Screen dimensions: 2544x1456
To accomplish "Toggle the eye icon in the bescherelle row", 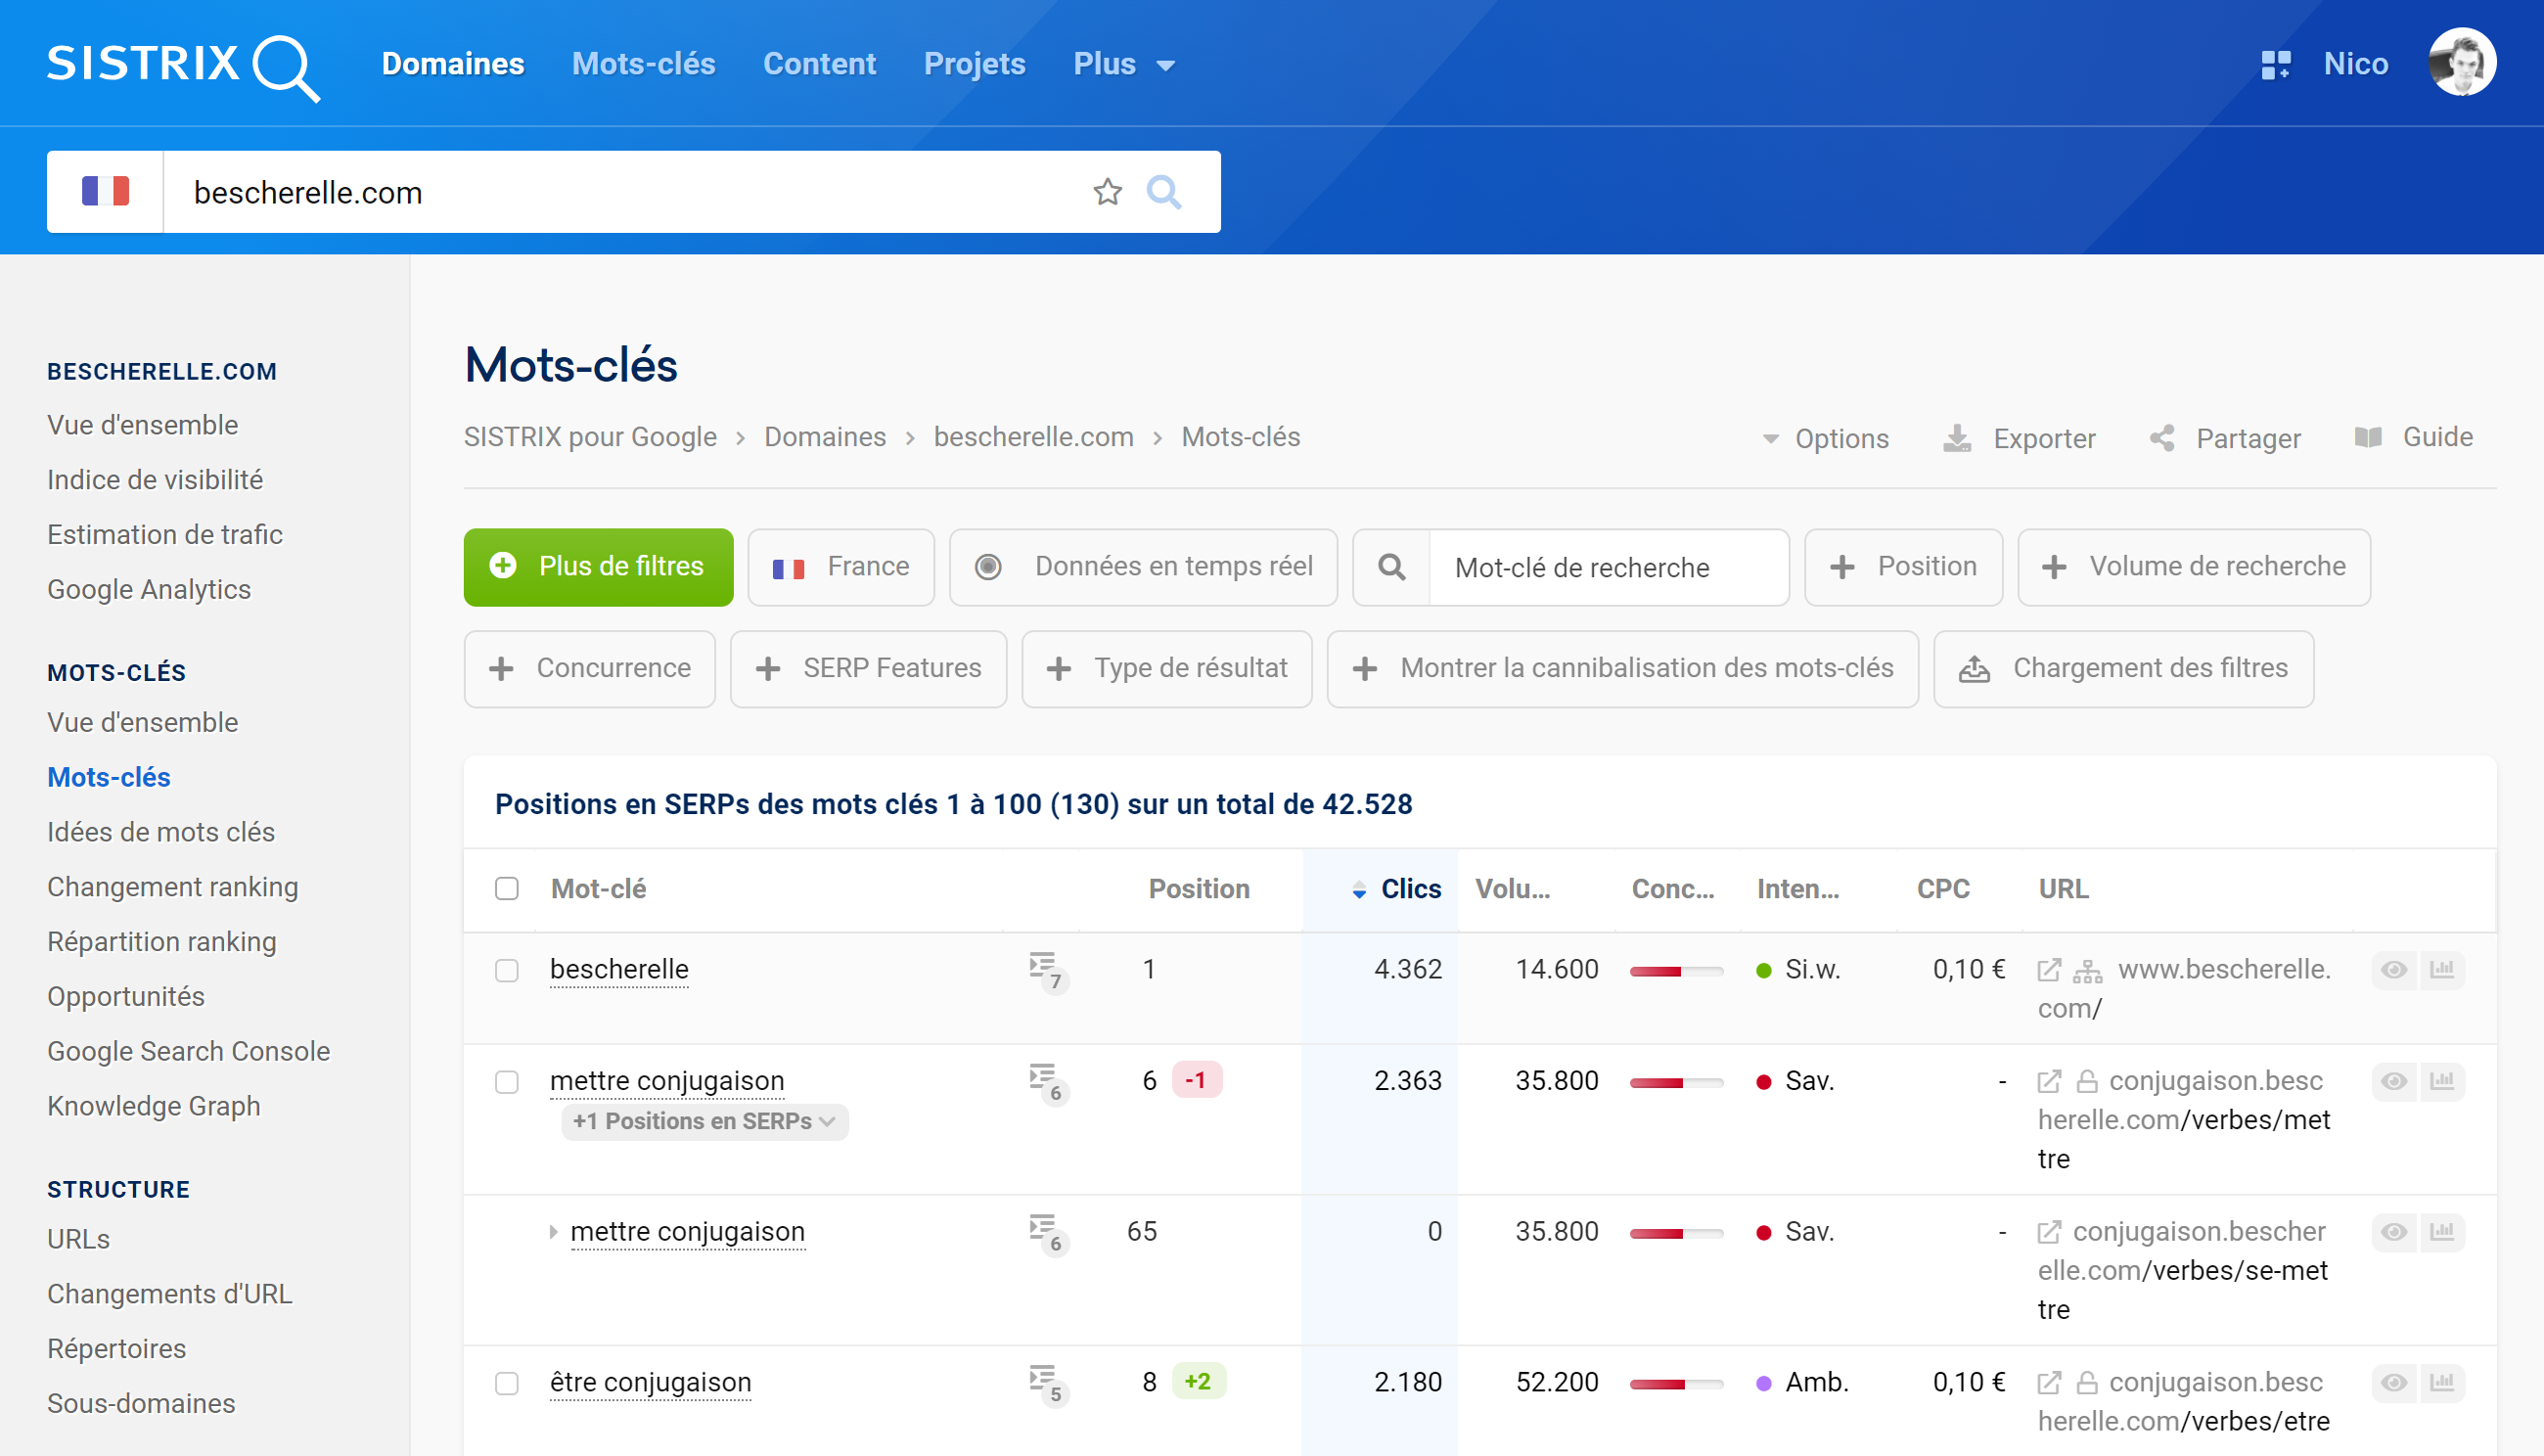I will tap(2394, 969).
